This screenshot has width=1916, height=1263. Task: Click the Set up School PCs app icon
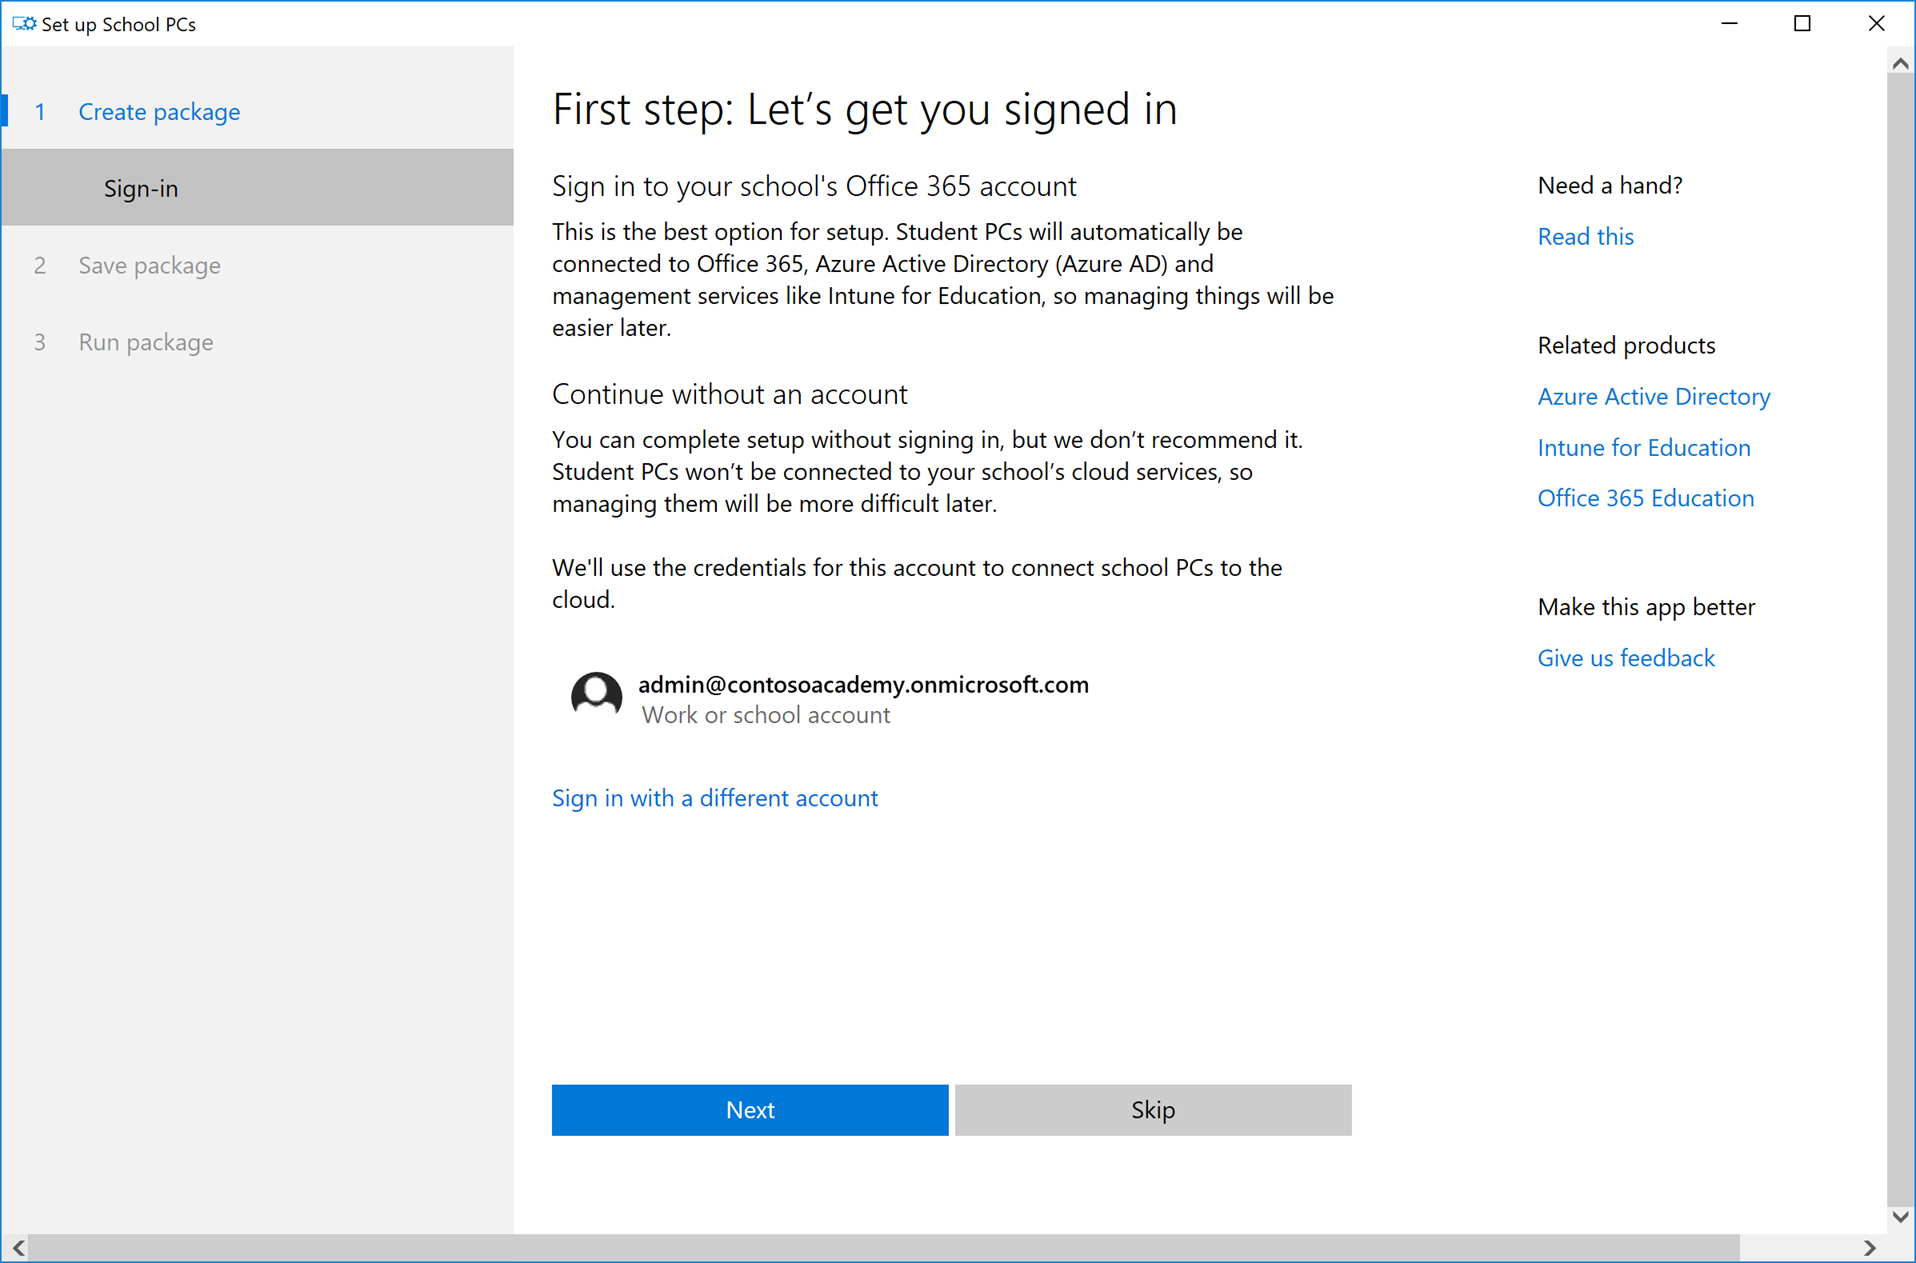coord(23,23)
